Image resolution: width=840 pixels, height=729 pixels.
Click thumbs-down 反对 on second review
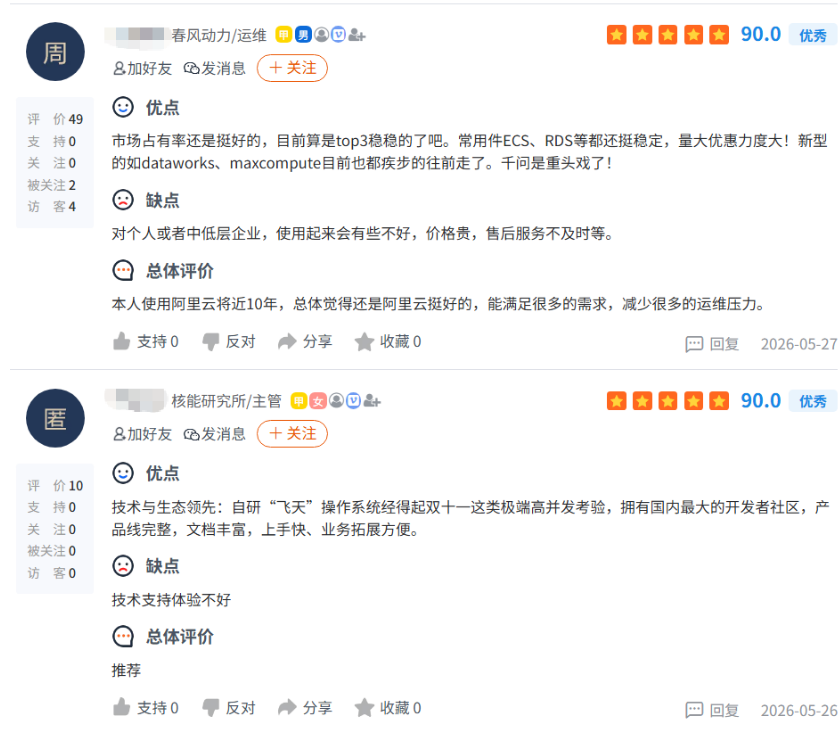pos(228,708)
